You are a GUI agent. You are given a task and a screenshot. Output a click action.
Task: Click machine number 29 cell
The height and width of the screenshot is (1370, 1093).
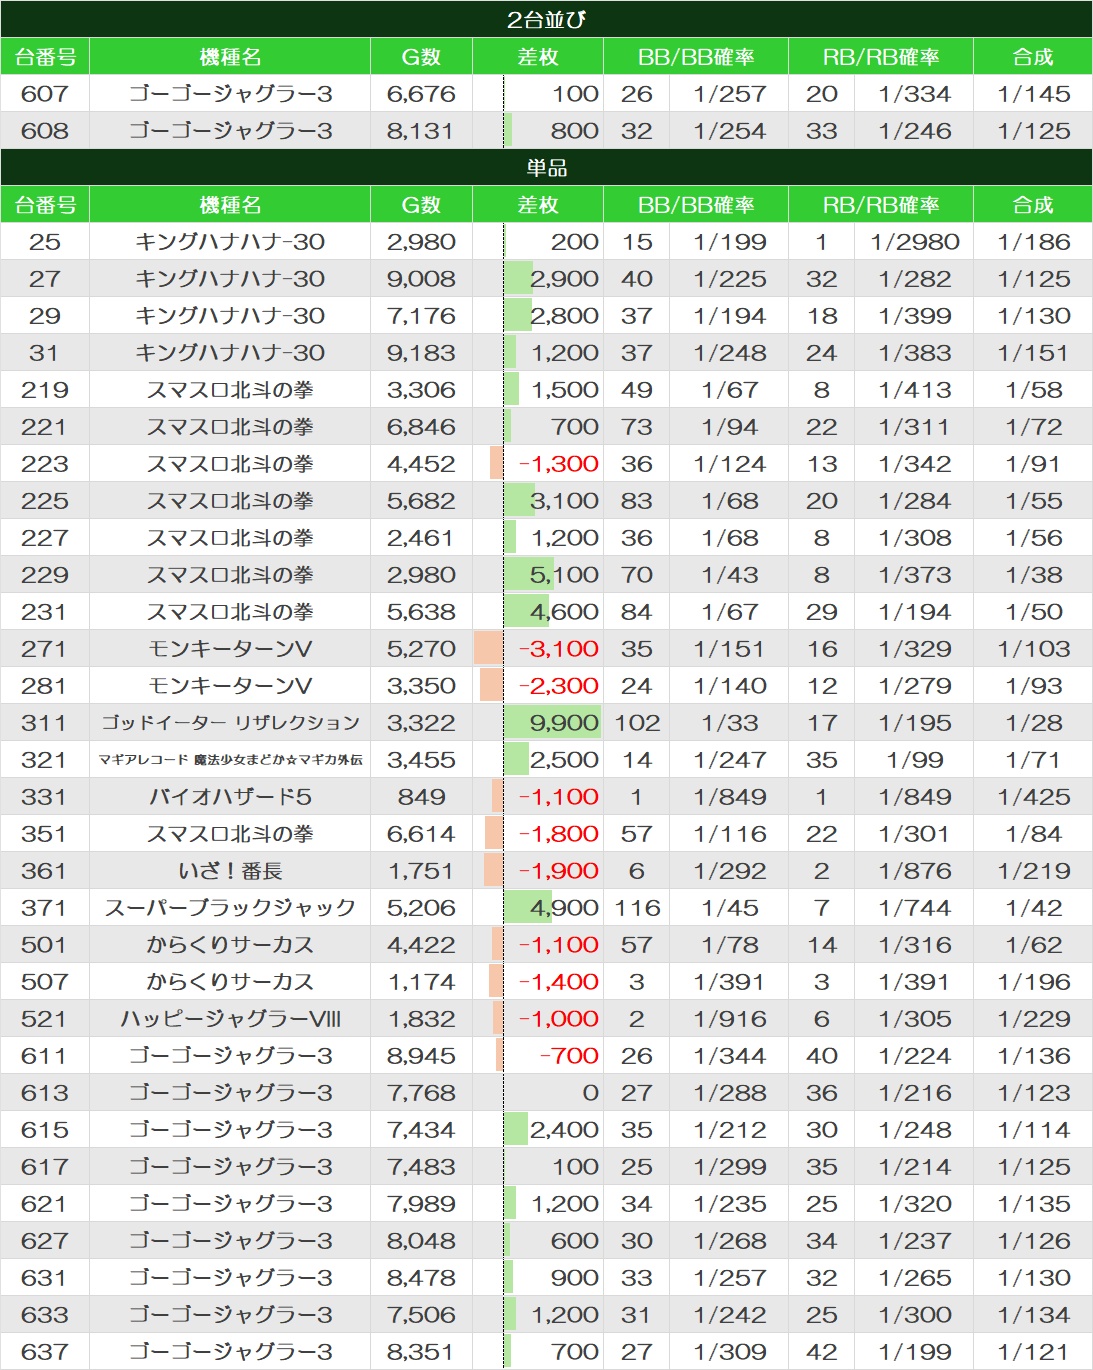(45, 316)
